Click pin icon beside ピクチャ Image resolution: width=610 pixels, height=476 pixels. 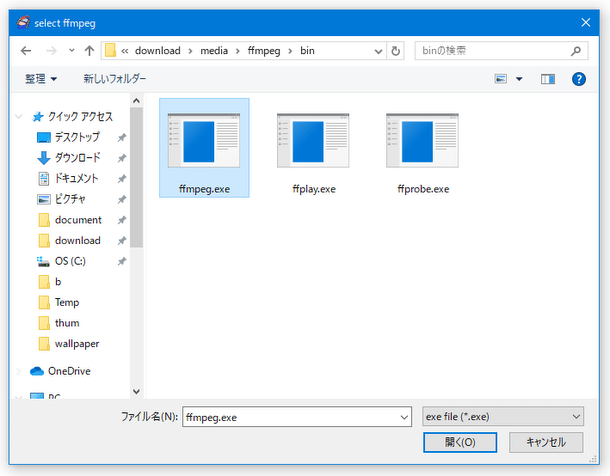(x=122, y=199)
